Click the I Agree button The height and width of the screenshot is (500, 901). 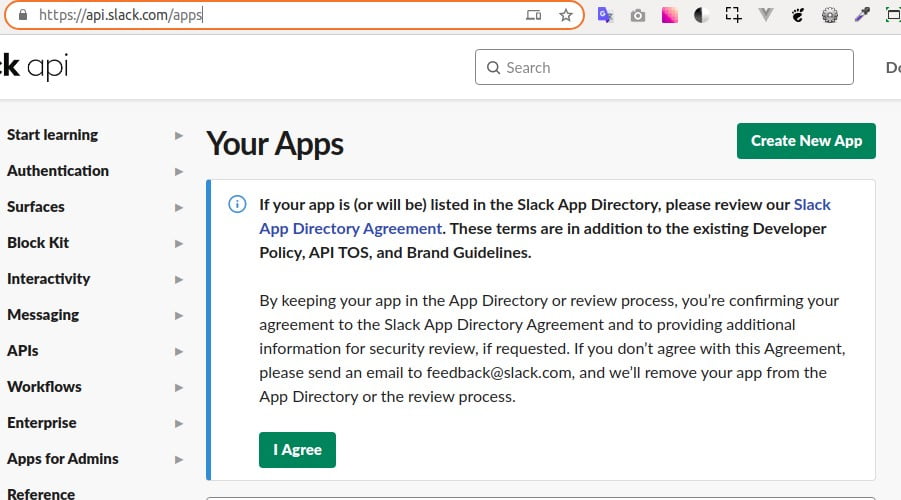coord(297,450)
